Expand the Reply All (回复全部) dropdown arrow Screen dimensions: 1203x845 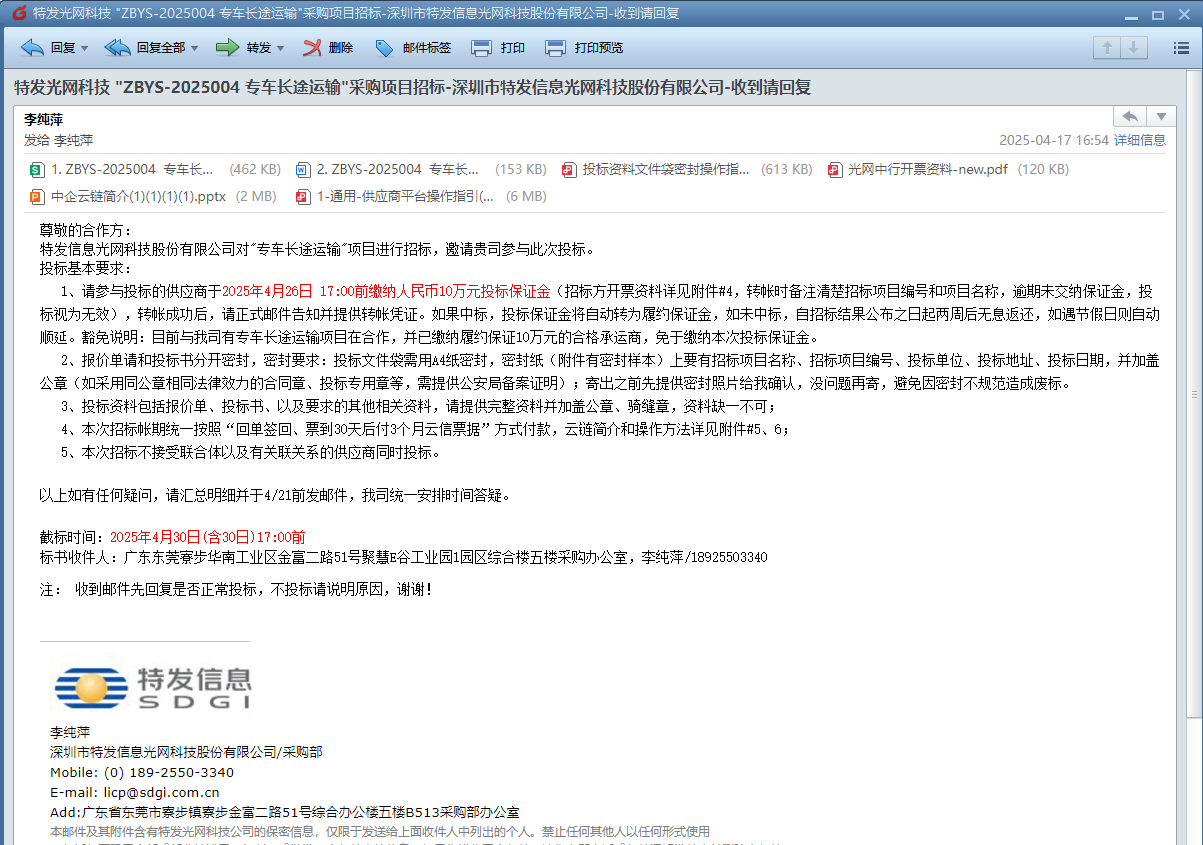(194, 48)
